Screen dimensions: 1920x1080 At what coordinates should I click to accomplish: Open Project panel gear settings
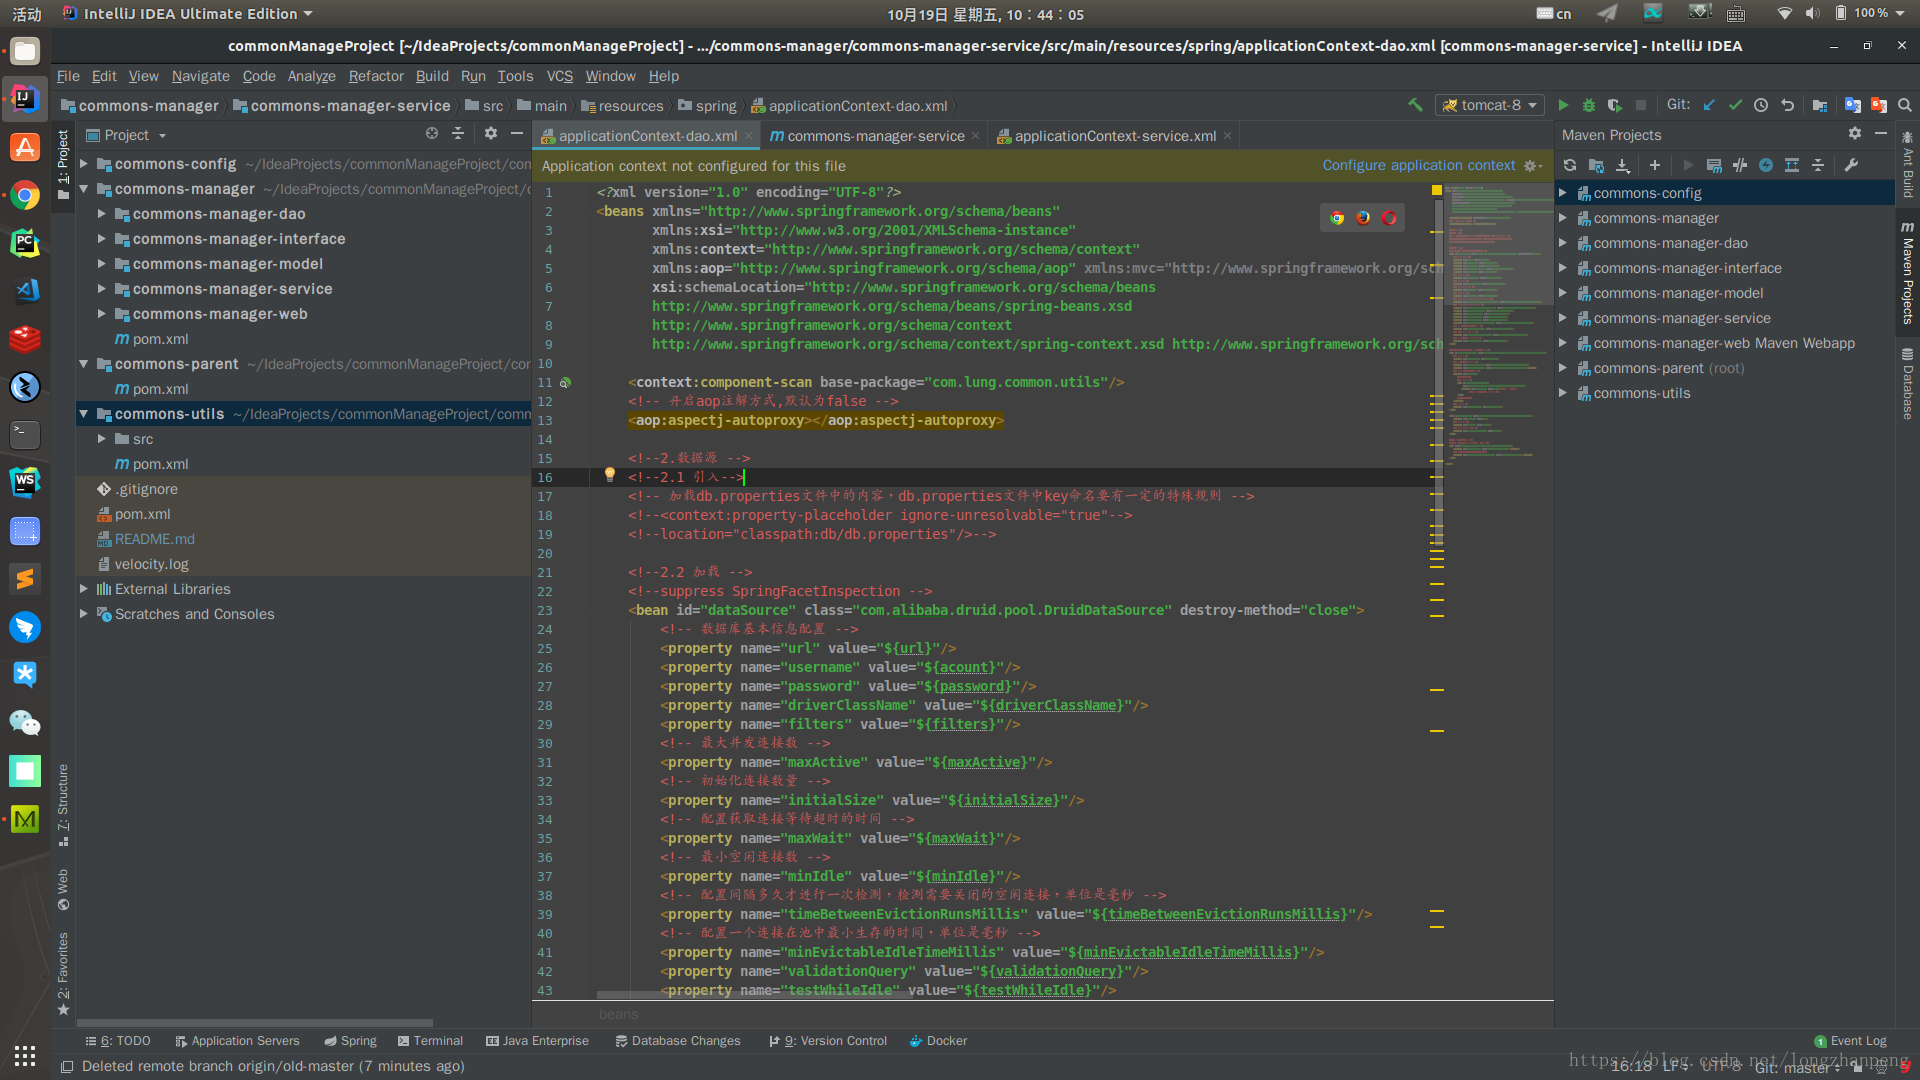pyautogui.click(x=491, y=134)
